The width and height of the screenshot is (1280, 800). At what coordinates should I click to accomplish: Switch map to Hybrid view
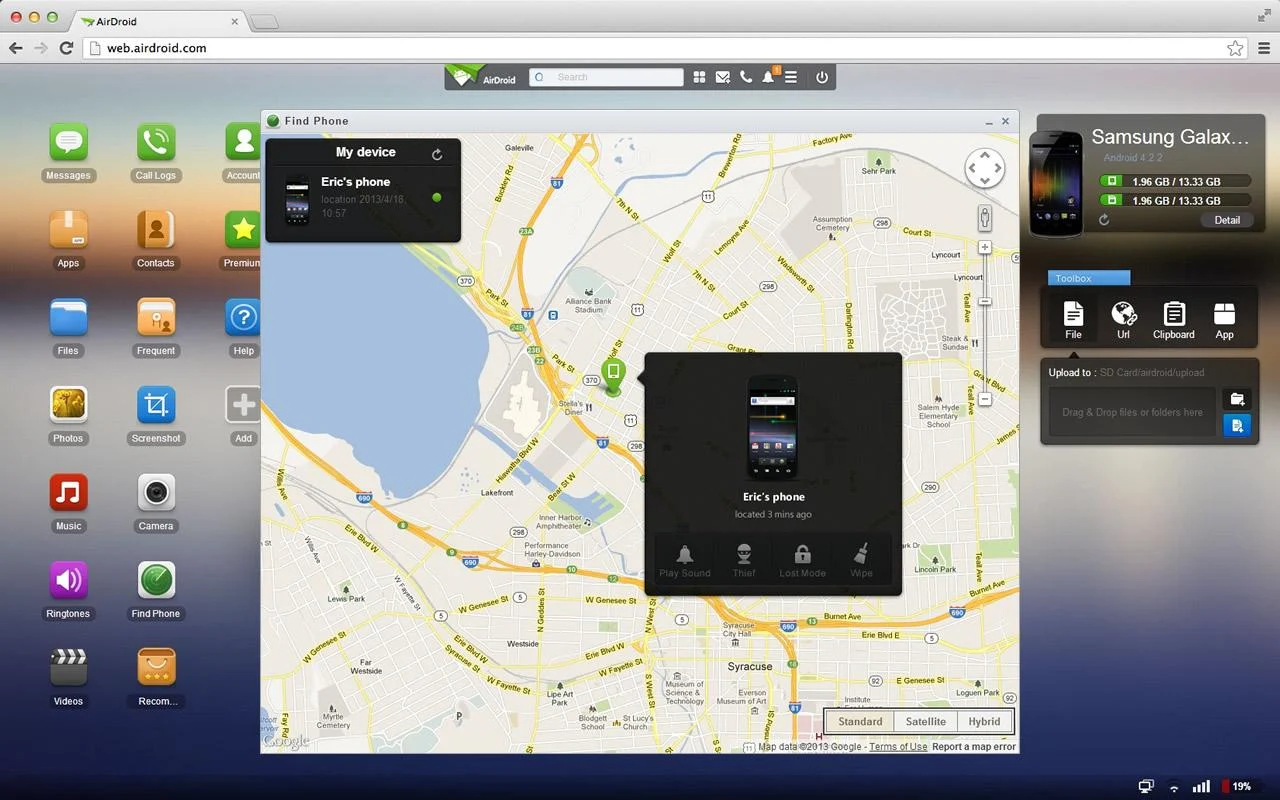(x=984, y=721)
